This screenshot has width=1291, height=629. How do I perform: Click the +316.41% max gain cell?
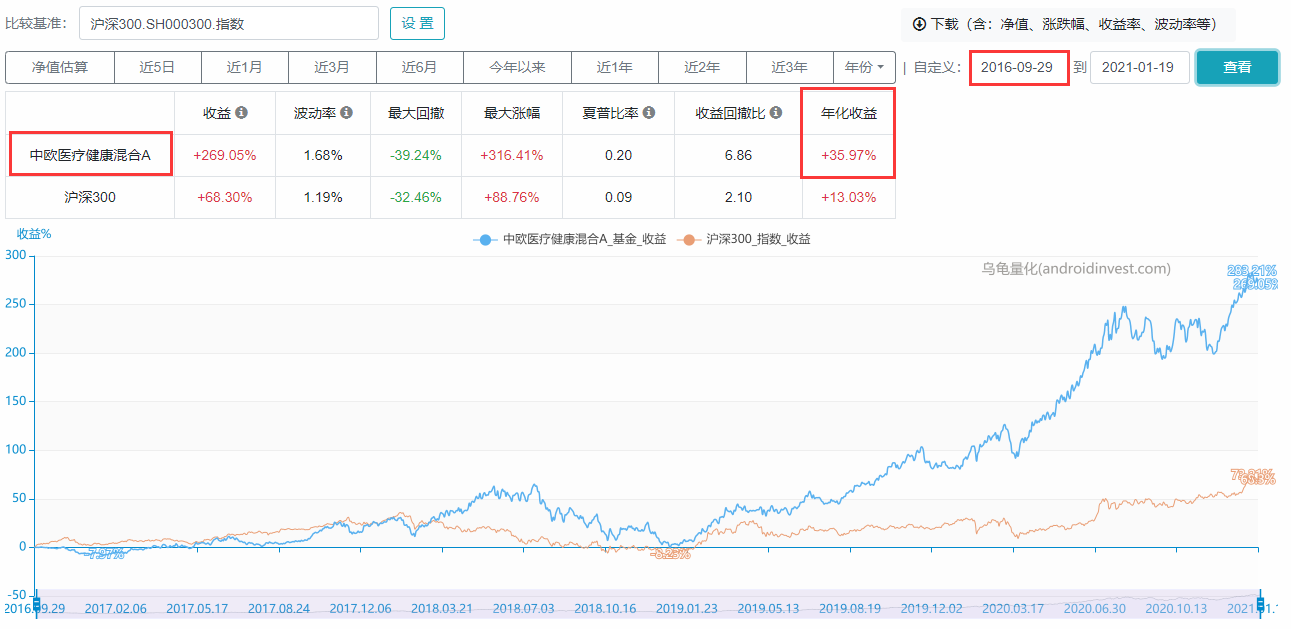coord(512,155)
